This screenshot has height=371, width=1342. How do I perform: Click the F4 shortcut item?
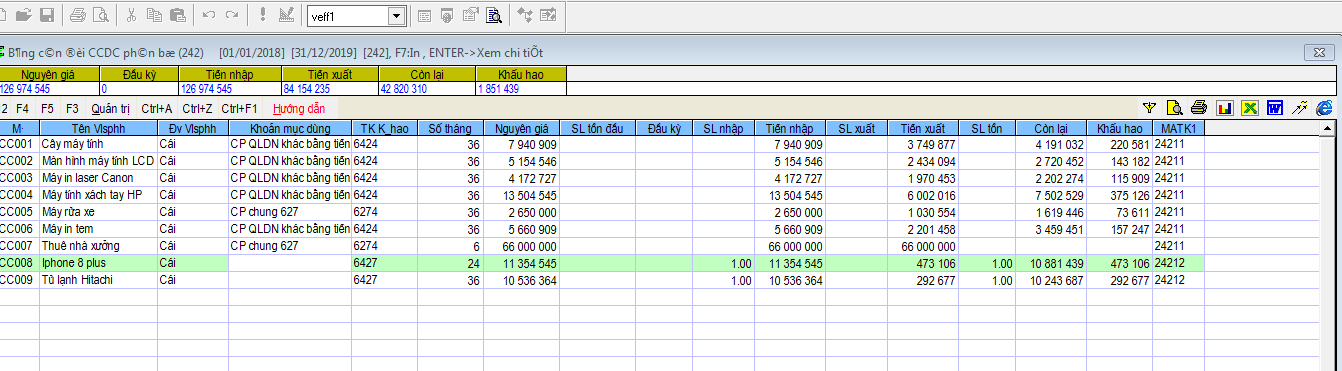(22, 108)
